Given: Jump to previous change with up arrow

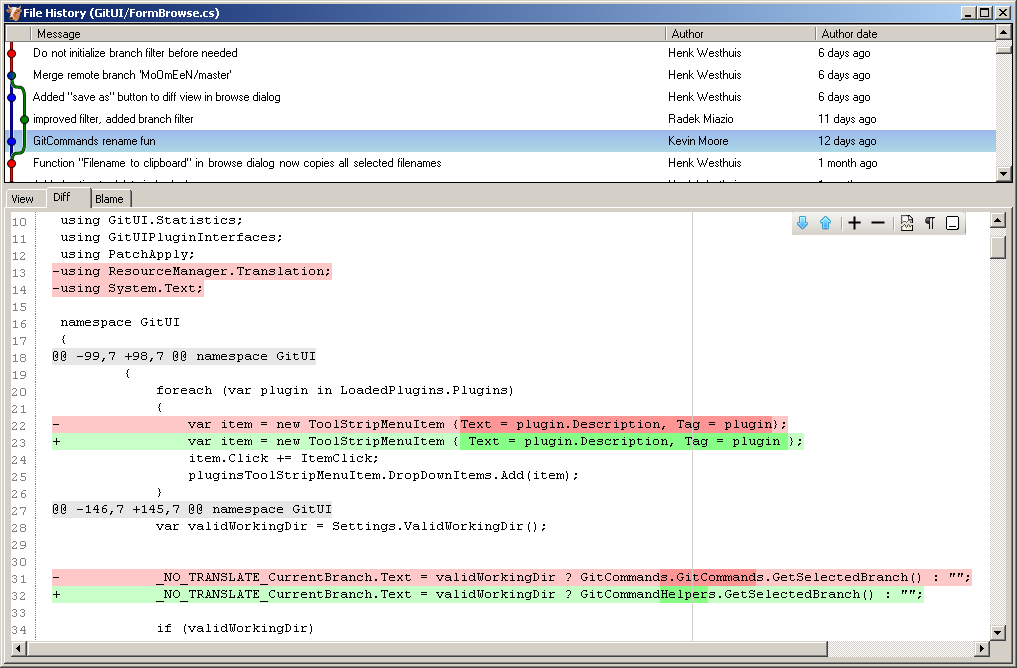Looking at the screenshot, I should click(825, 223).
